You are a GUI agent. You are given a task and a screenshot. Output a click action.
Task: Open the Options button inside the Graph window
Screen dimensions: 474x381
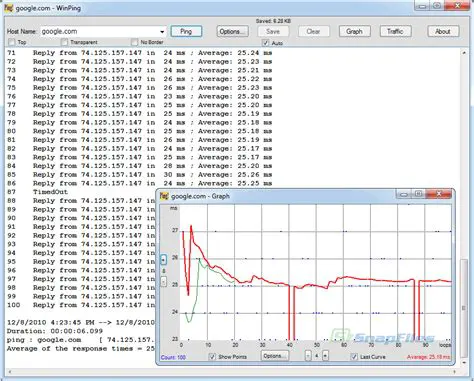tap(275, 356)
